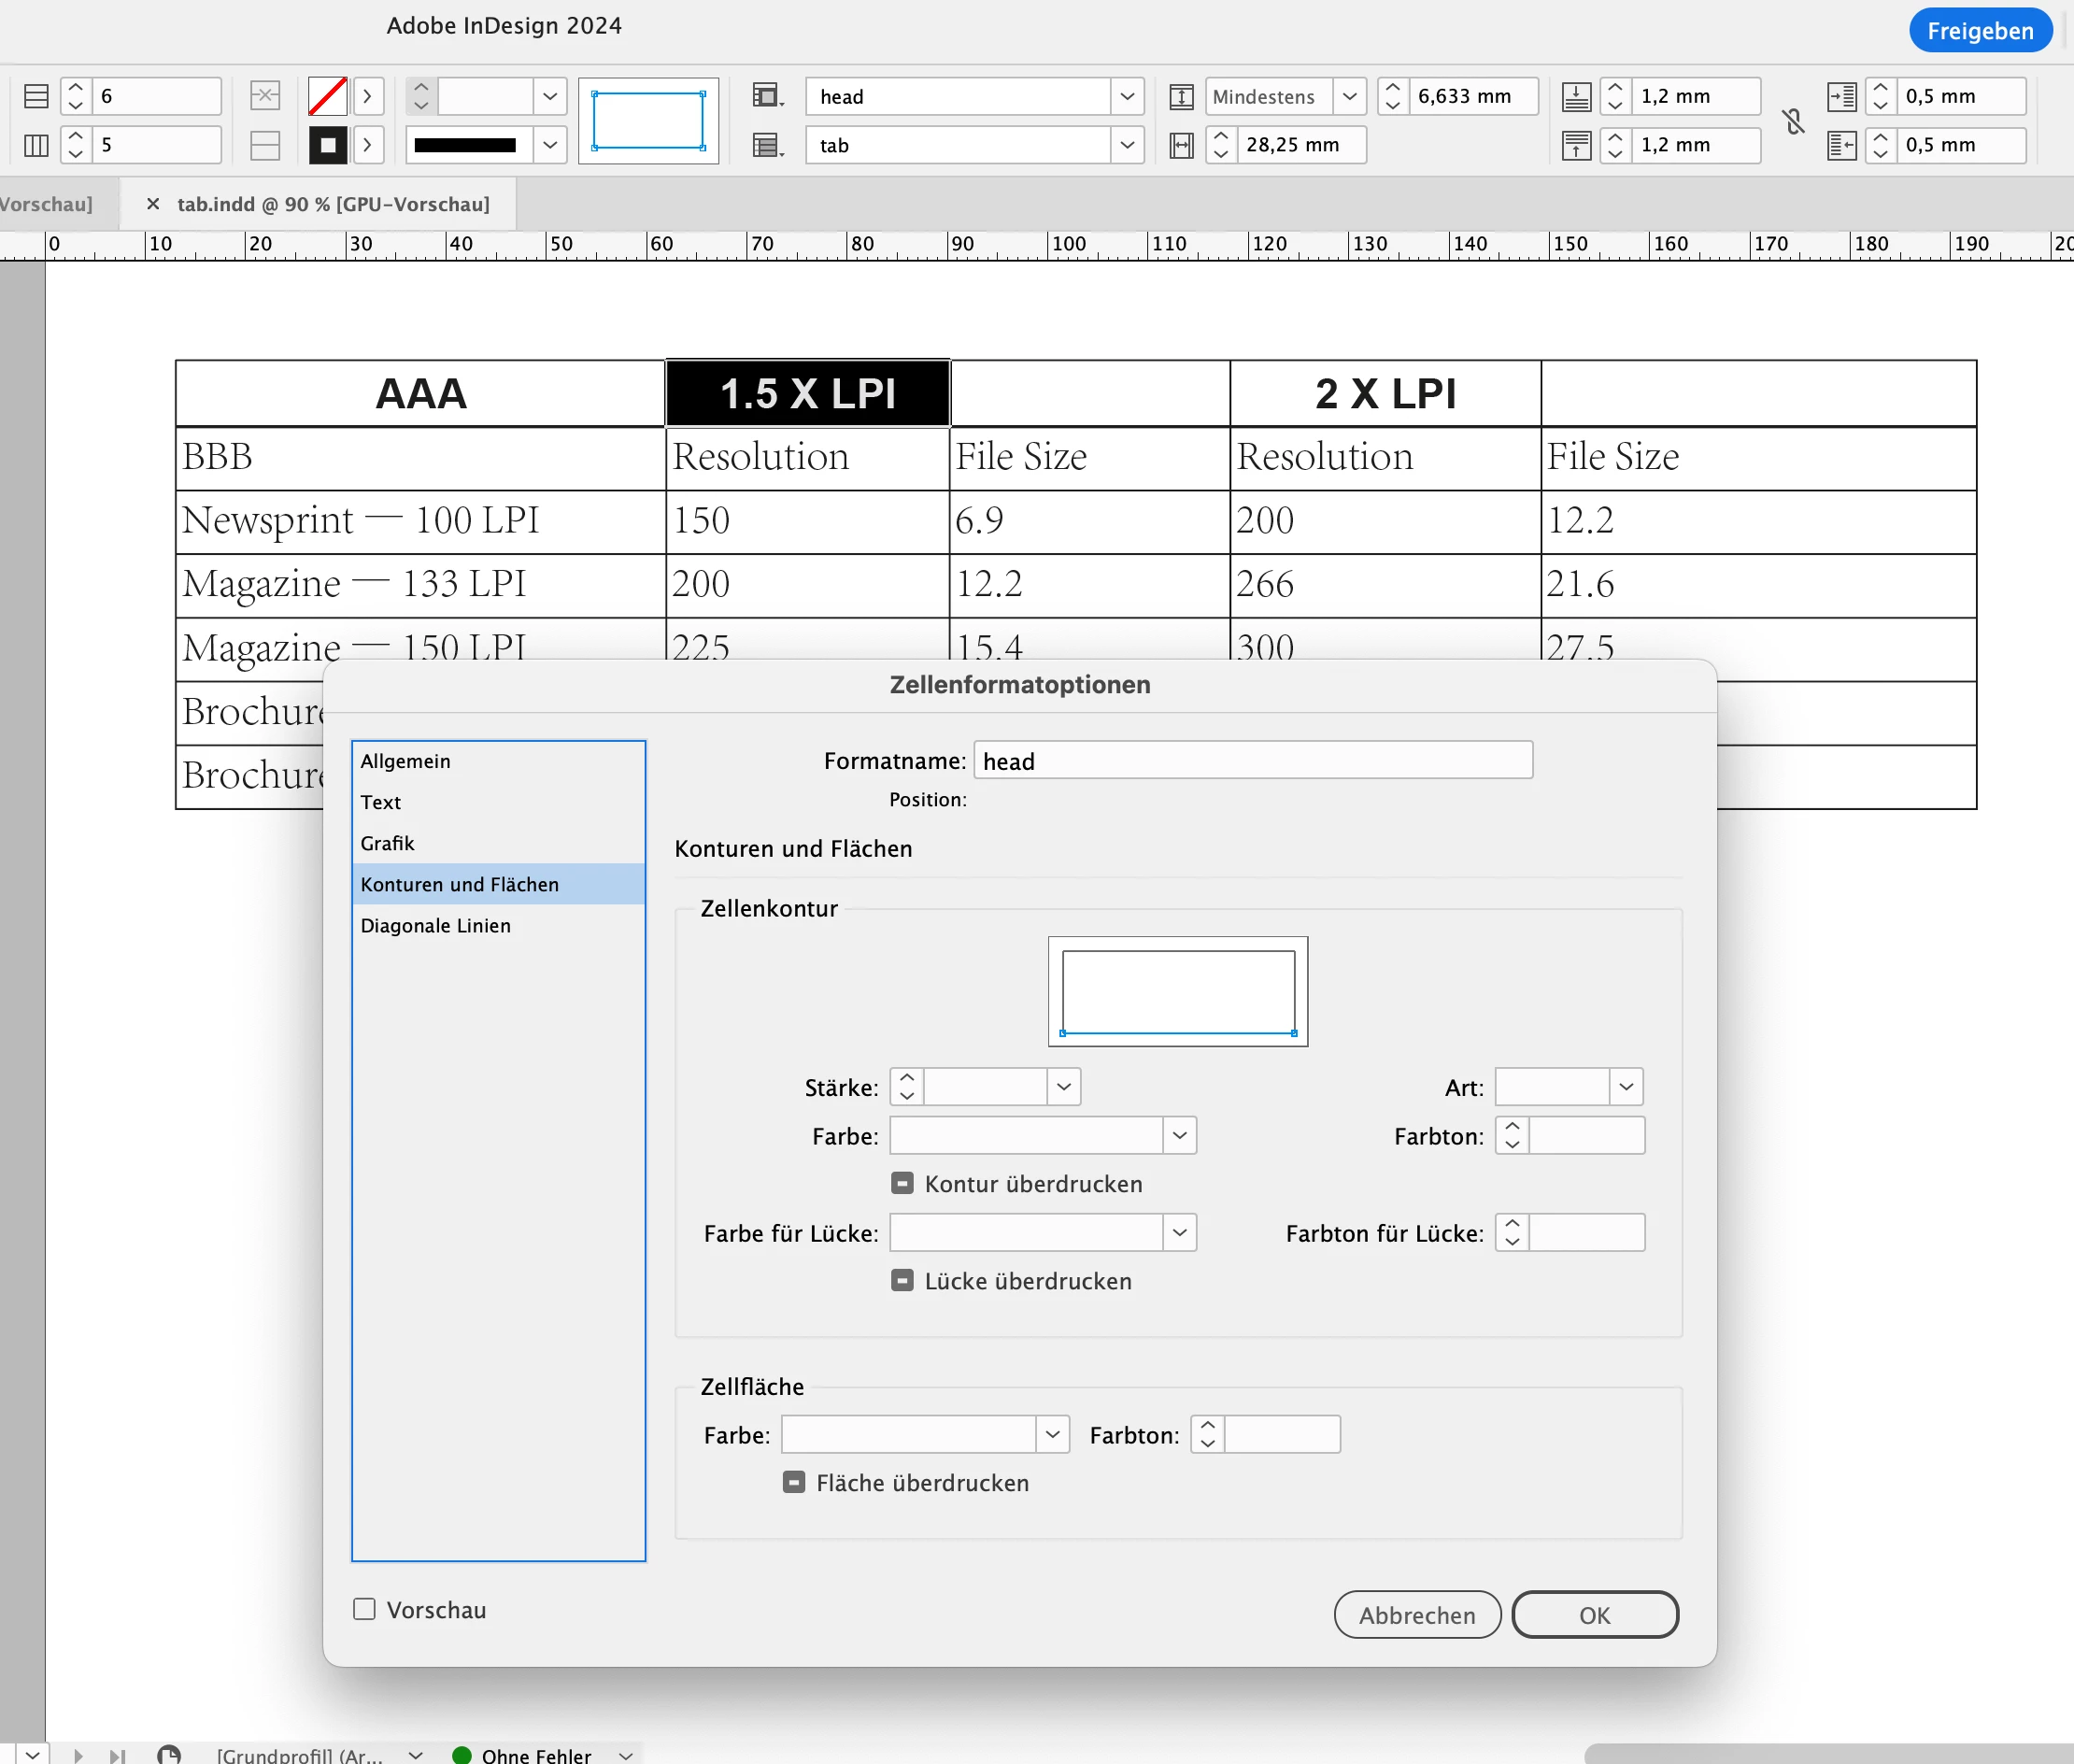Click the table style icon beside tab
The height and width of the screenshot is (1764, 2074).
[x=767, y=145]
